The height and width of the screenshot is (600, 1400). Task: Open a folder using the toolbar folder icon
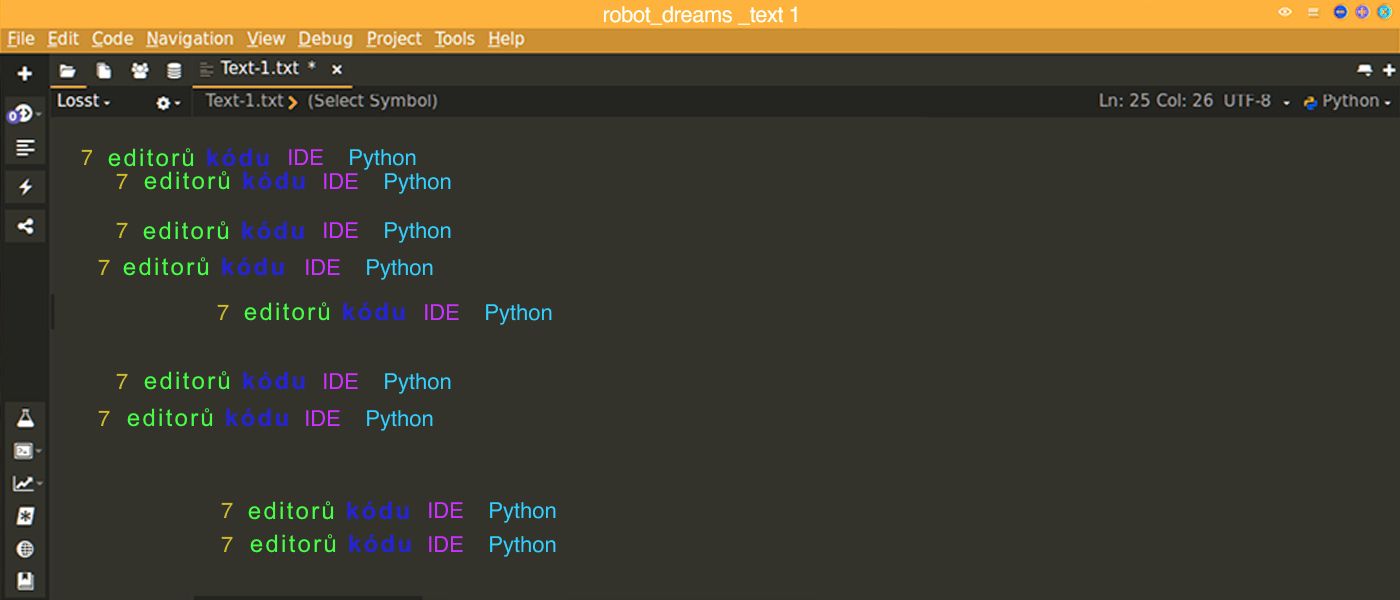(67, 69)
